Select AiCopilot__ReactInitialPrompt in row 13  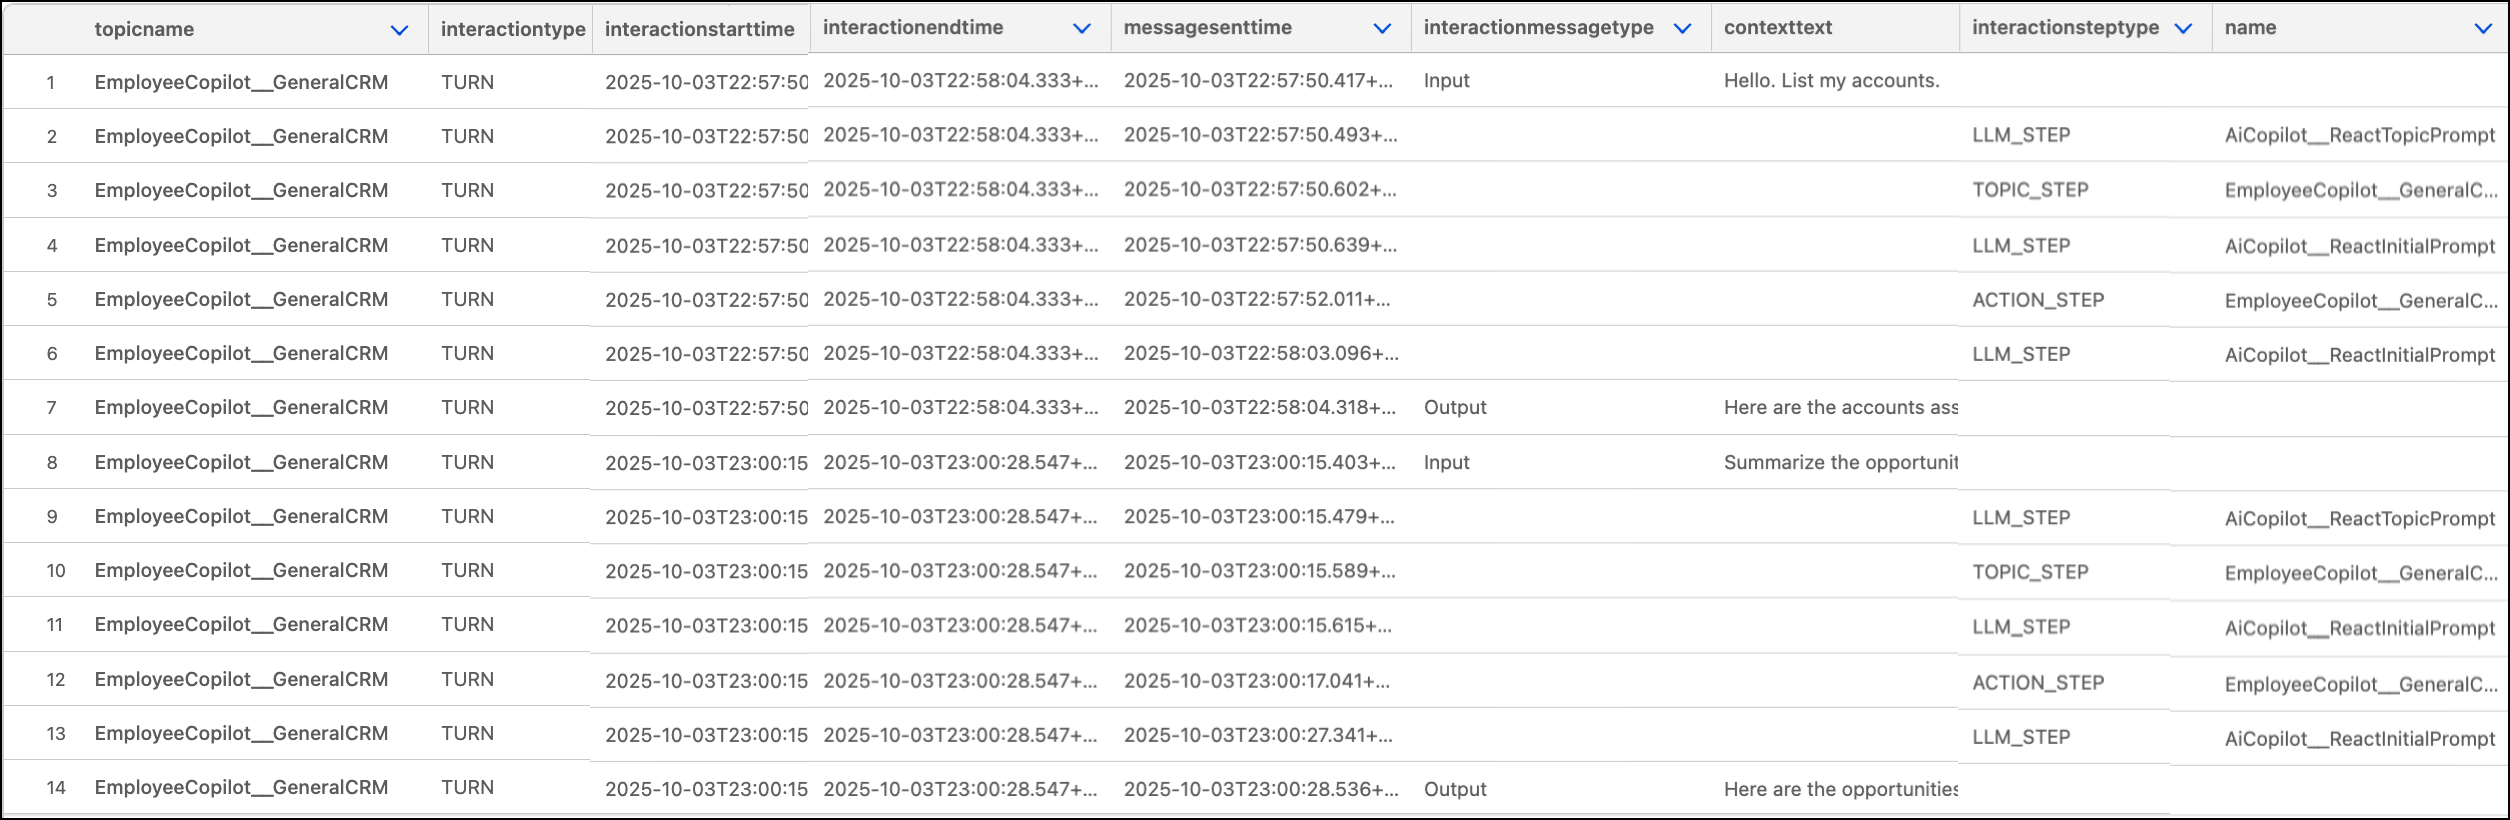tap(2360, 739)
